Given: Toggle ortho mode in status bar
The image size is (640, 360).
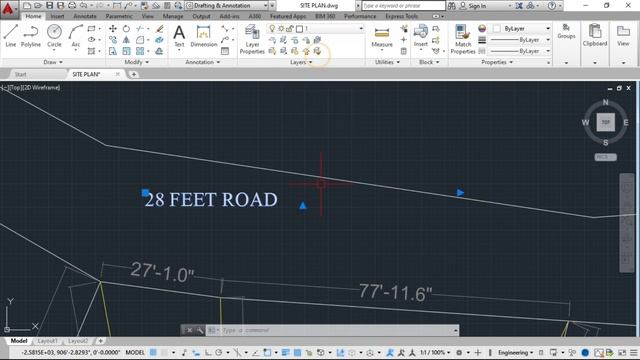Looking at the screenshot, I should tap(208, 353).
